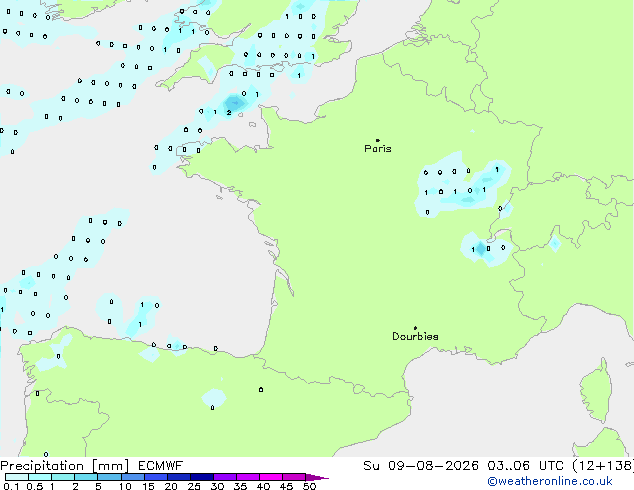Click the Dourbies location label
The image size is (634, 490).
coord(415,336)
